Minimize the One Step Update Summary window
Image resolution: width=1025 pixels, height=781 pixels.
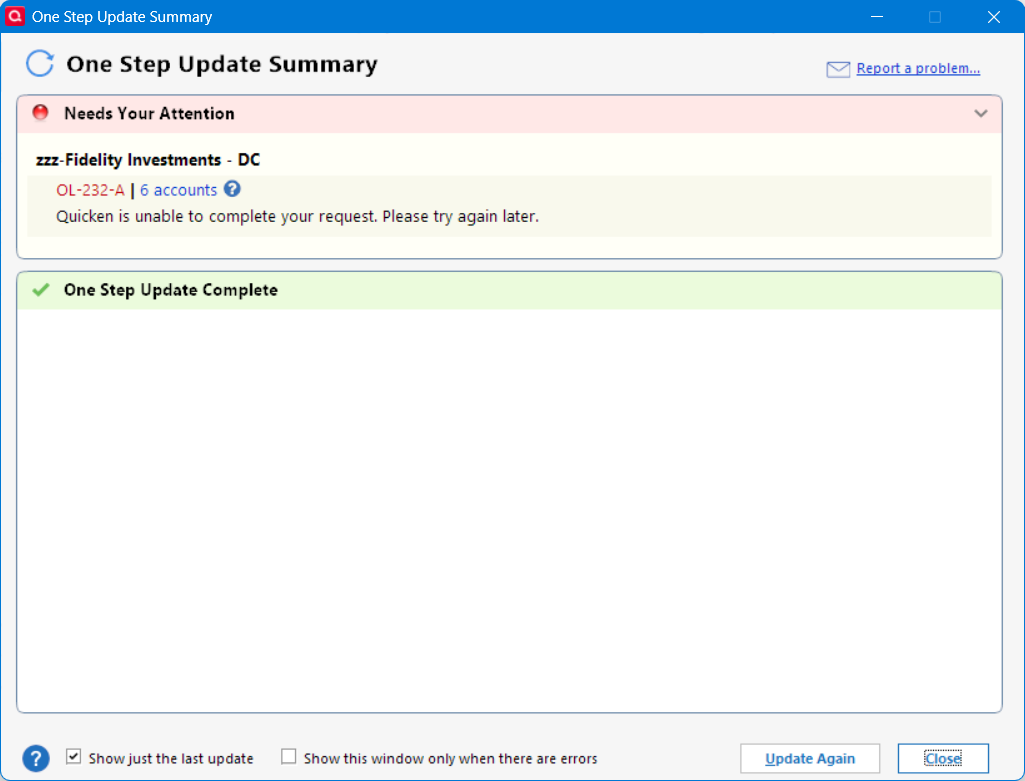(x=877, y=16)
